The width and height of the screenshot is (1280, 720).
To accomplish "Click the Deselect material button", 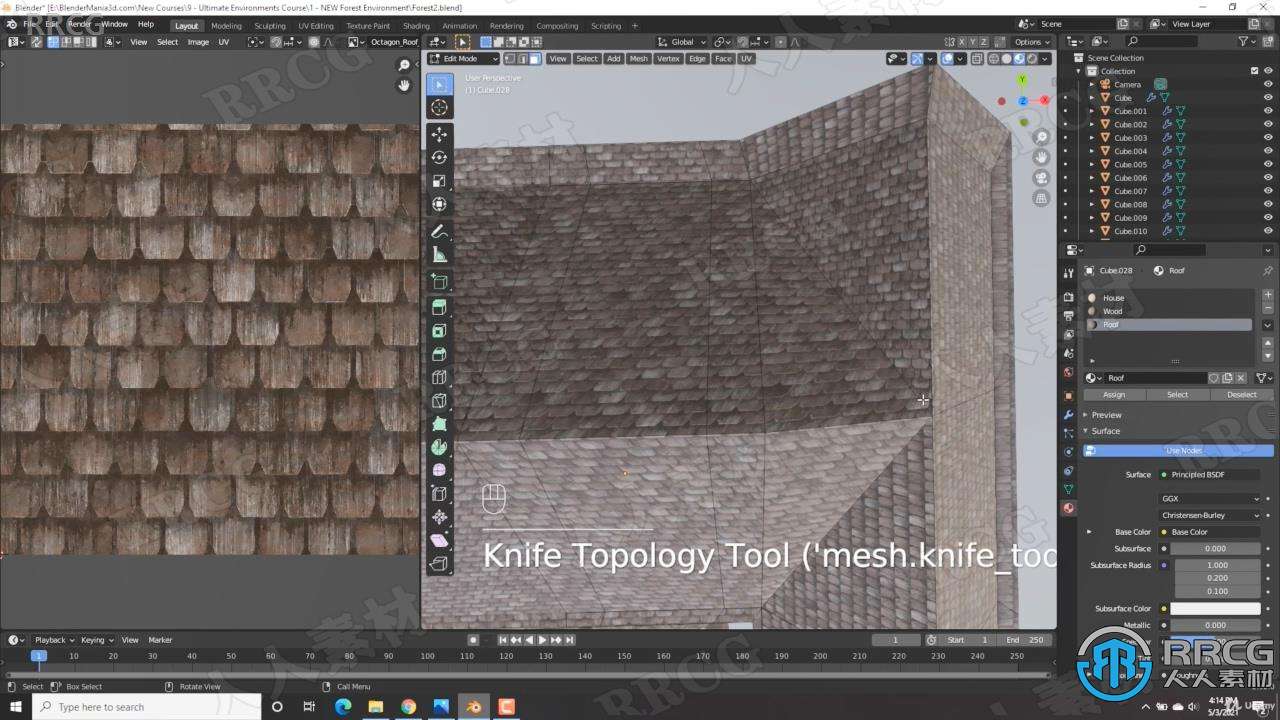I will (1241, 394).
